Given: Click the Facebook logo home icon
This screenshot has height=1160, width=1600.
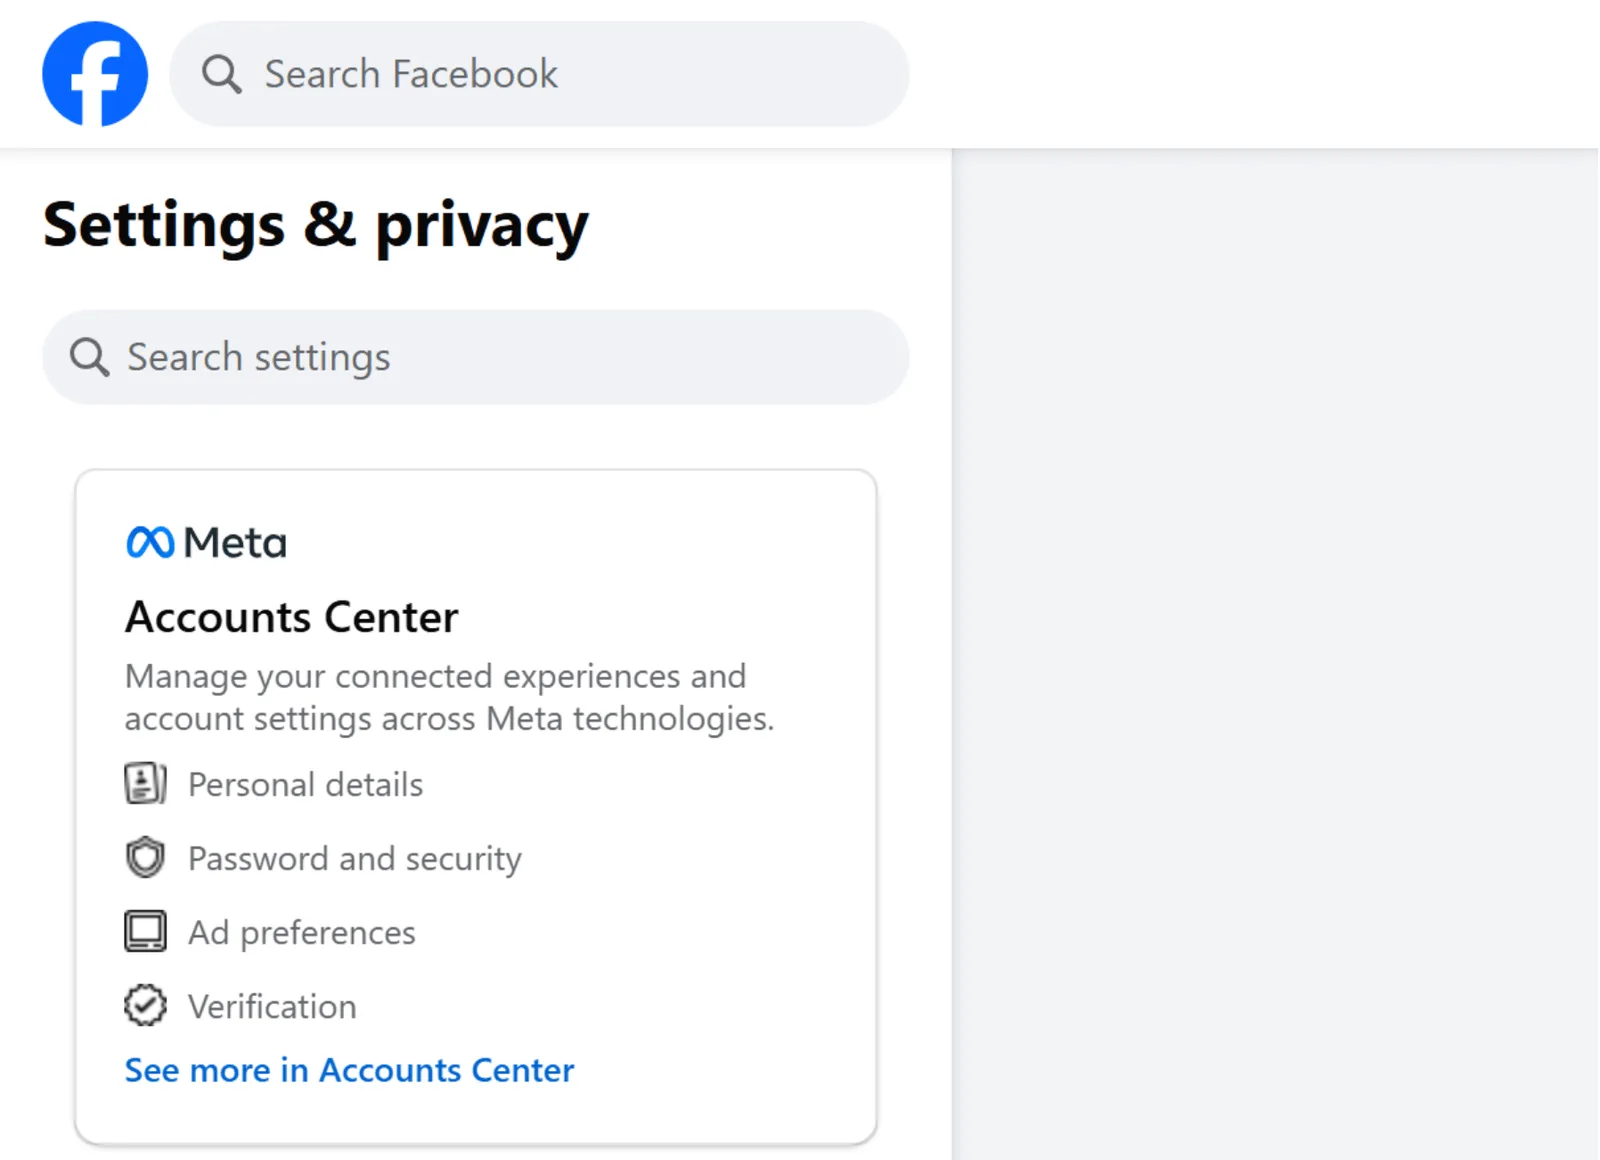Looking at the screenshot, I should [x=95, y=74].
